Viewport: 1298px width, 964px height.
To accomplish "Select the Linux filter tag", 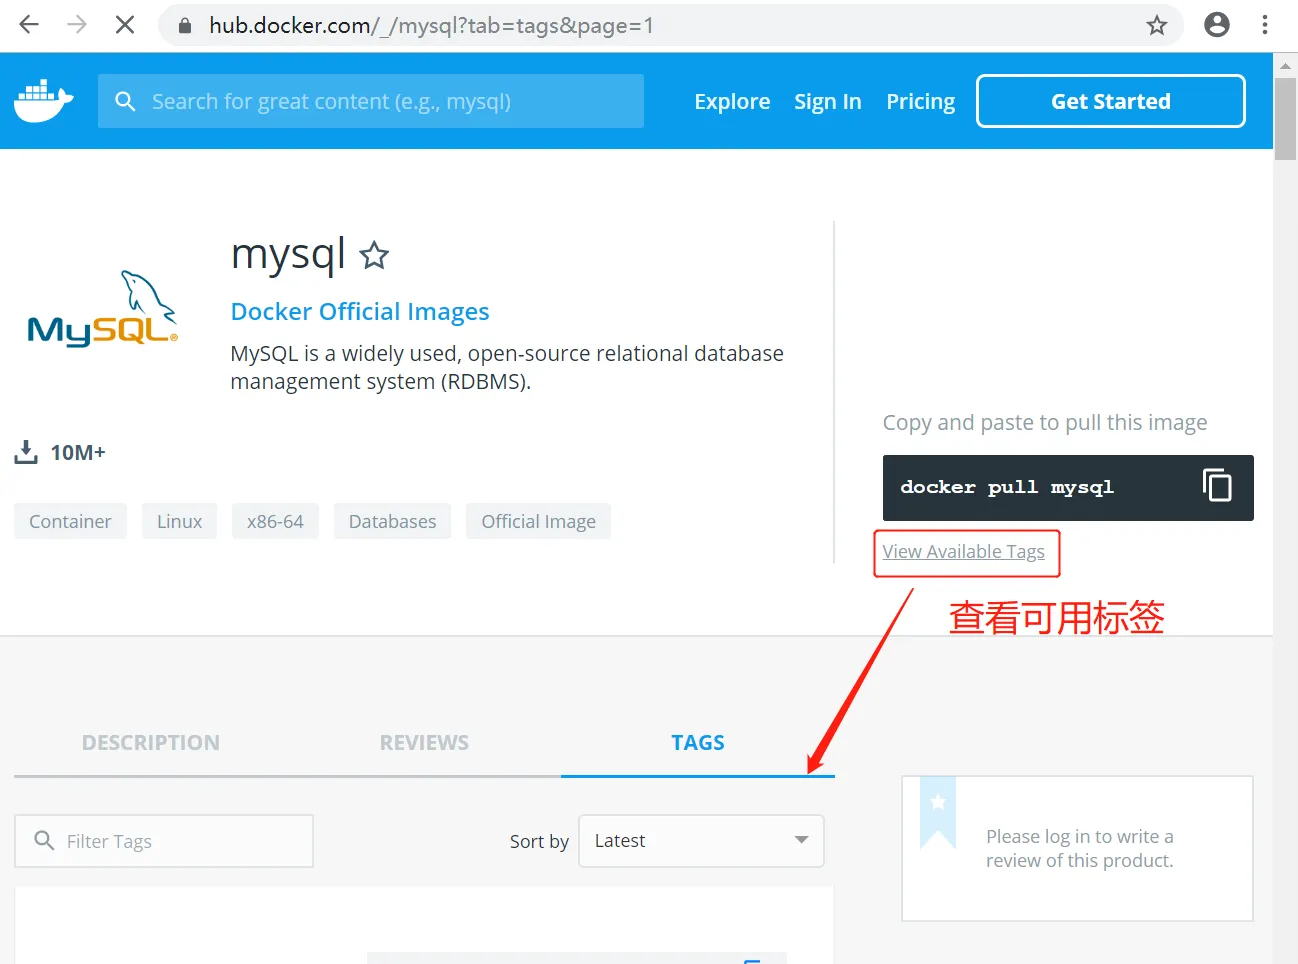I will (x=179, y=521).
